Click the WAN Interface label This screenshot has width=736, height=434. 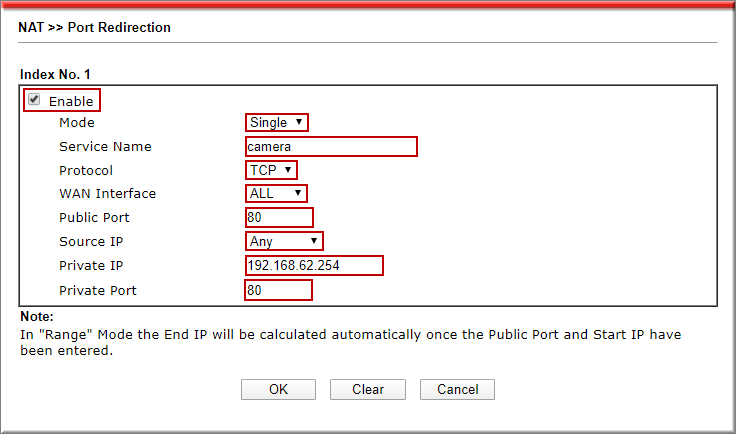(107, 194)
